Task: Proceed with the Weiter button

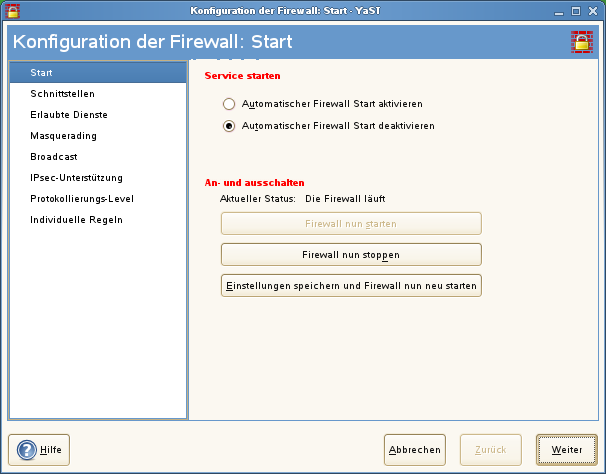Action: pos(567,450)
